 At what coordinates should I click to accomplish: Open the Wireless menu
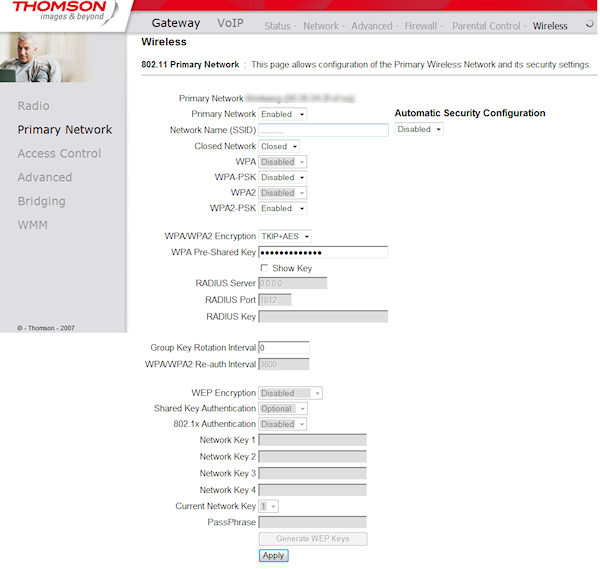(550, 26)
